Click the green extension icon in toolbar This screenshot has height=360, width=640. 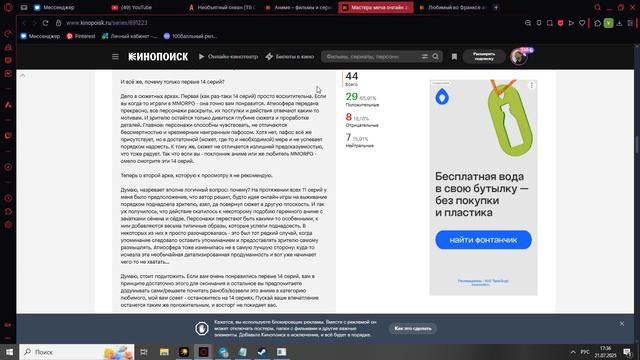point(608,23)
